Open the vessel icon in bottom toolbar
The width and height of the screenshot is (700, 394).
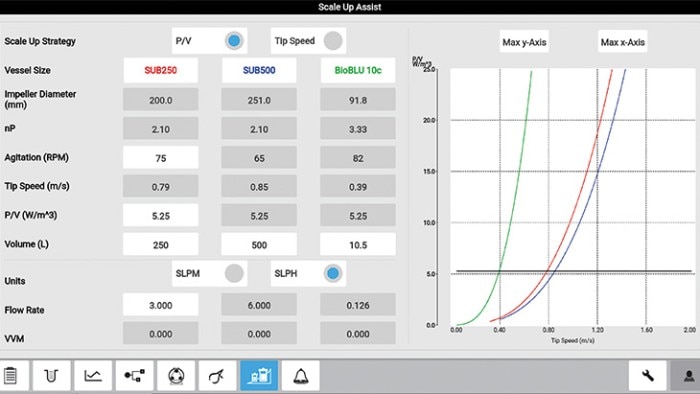point(51,376)
